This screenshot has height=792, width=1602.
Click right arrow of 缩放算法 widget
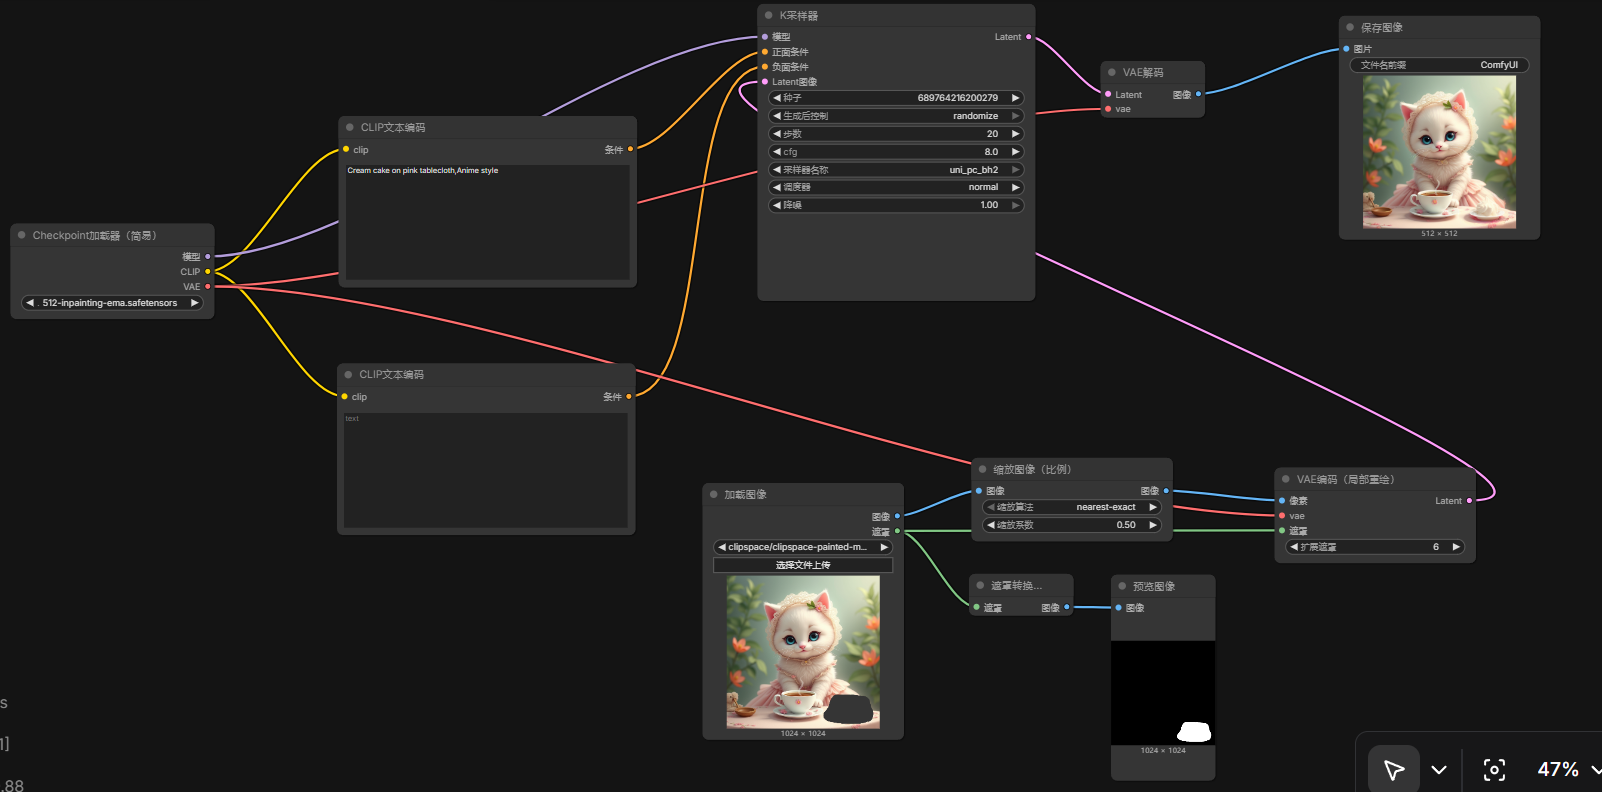click(x=1152, y=507)
